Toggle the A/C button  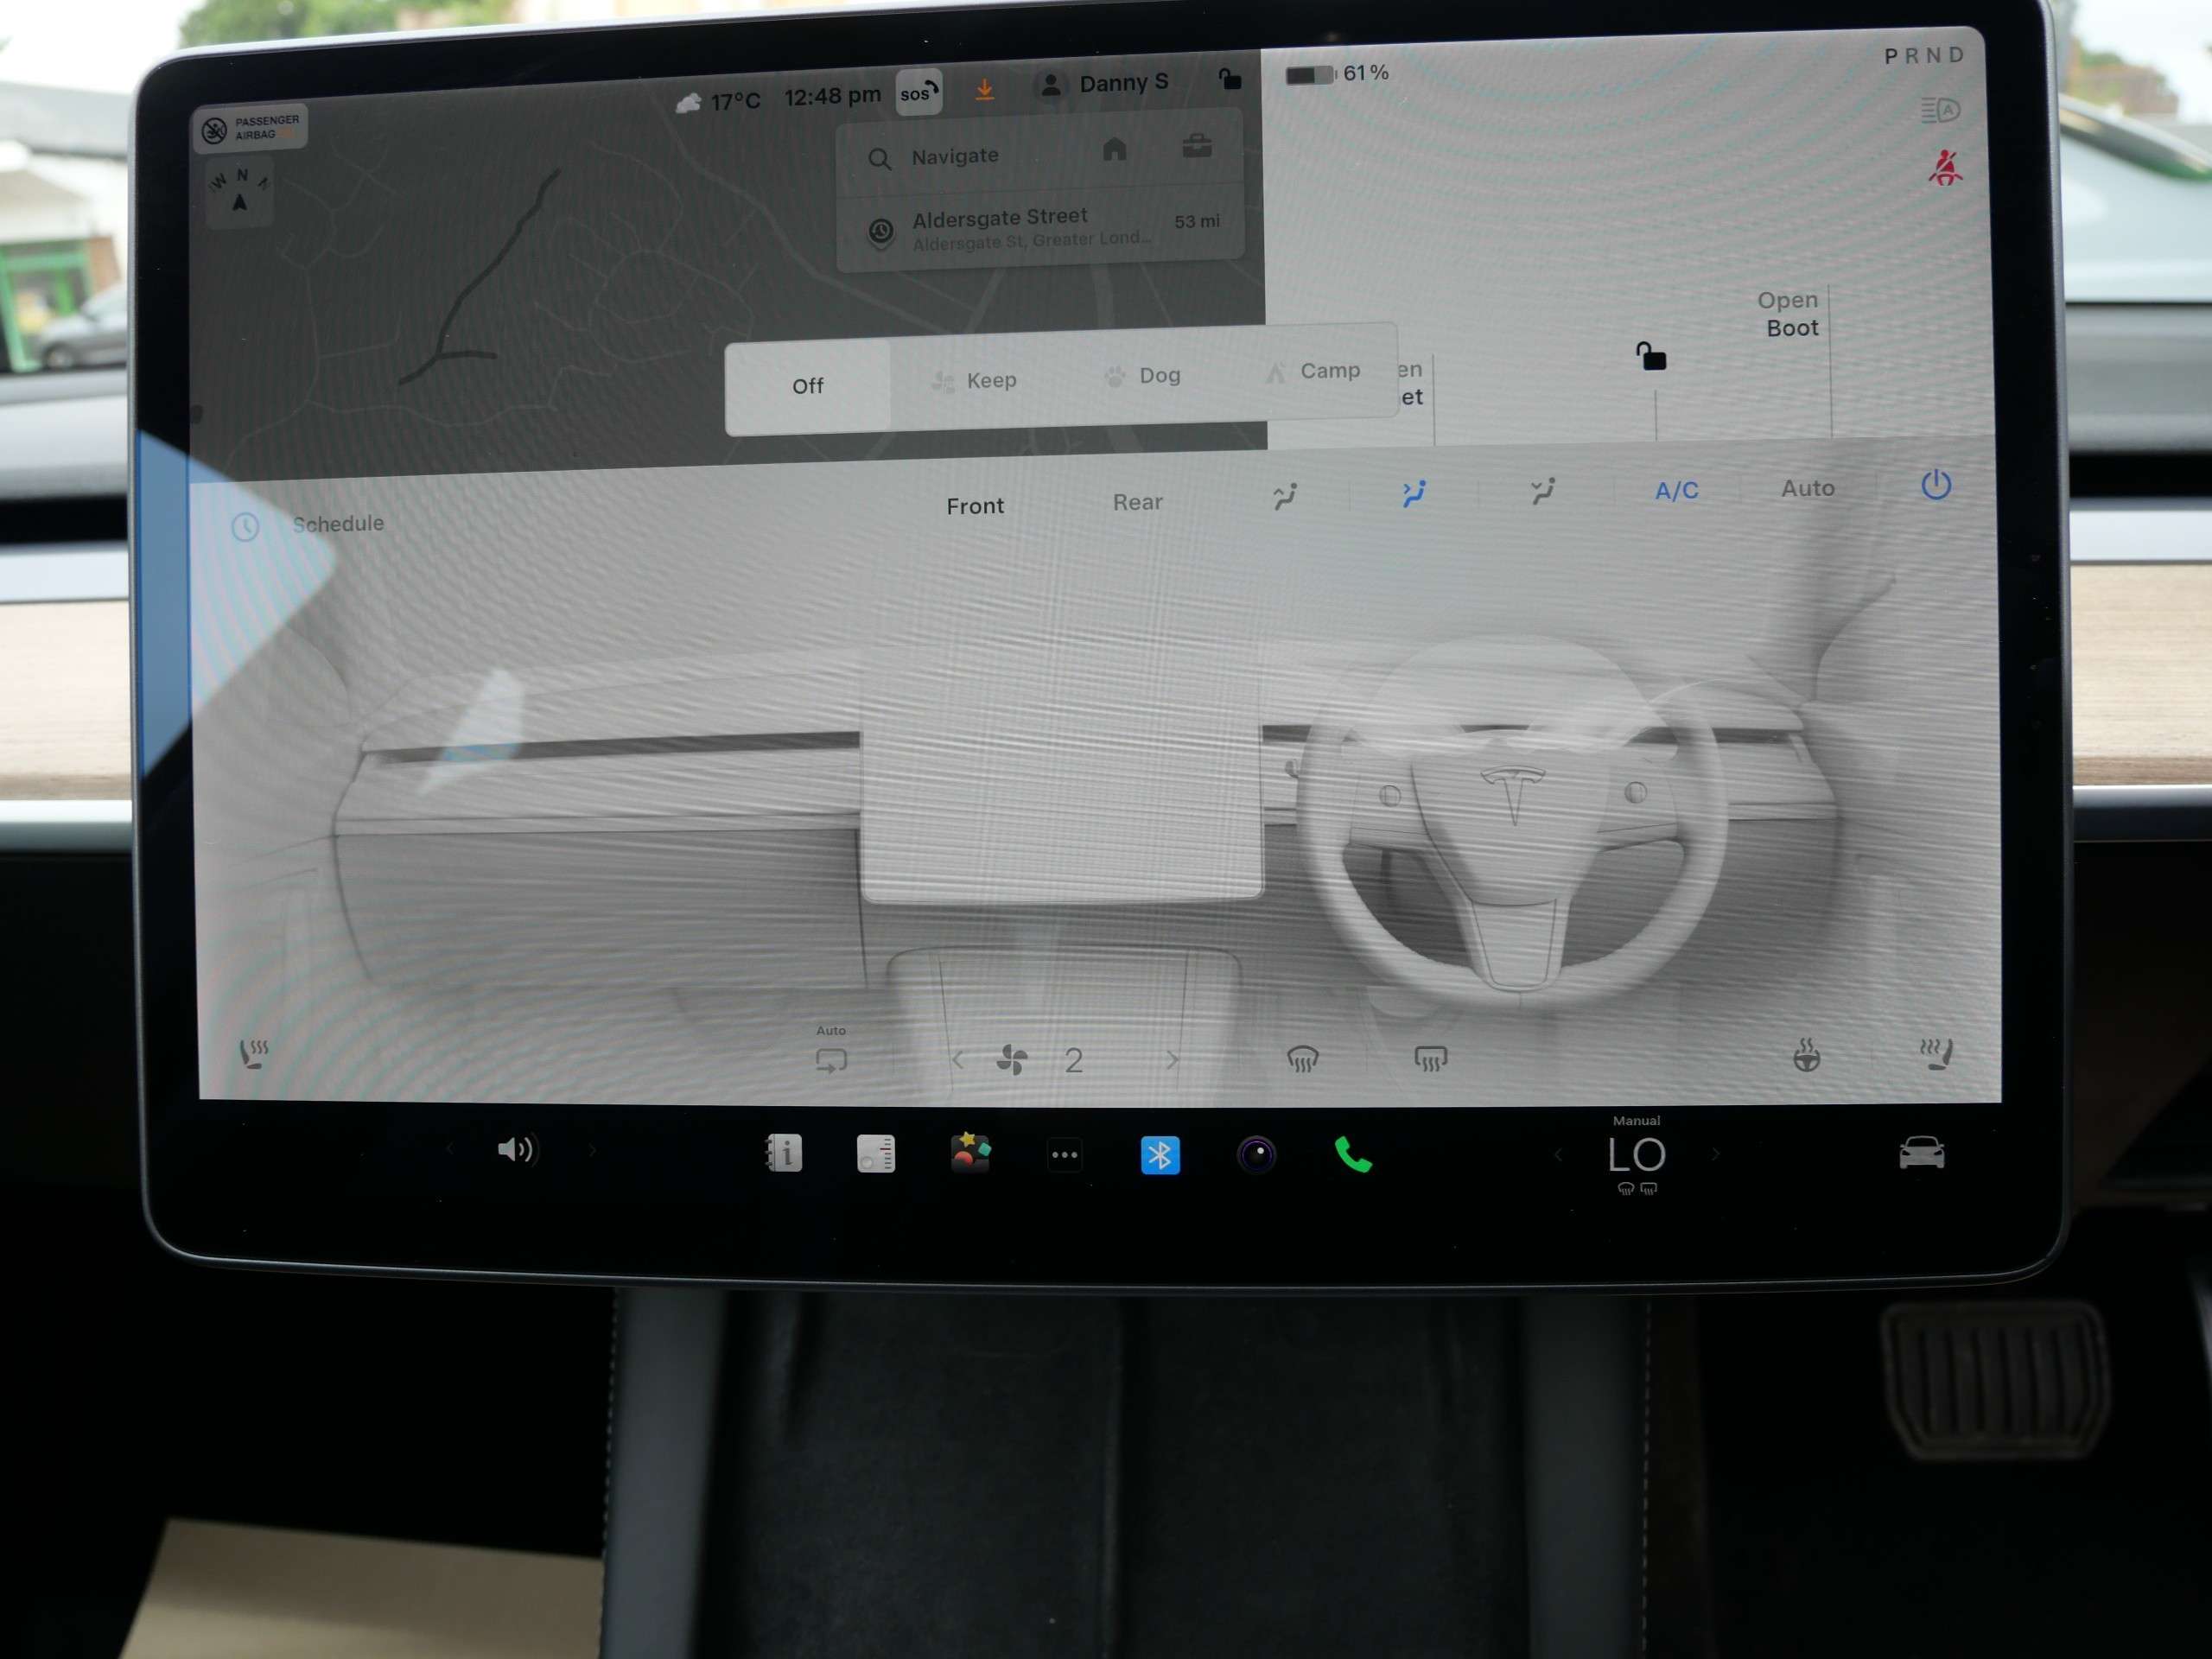coord(1676,491)
